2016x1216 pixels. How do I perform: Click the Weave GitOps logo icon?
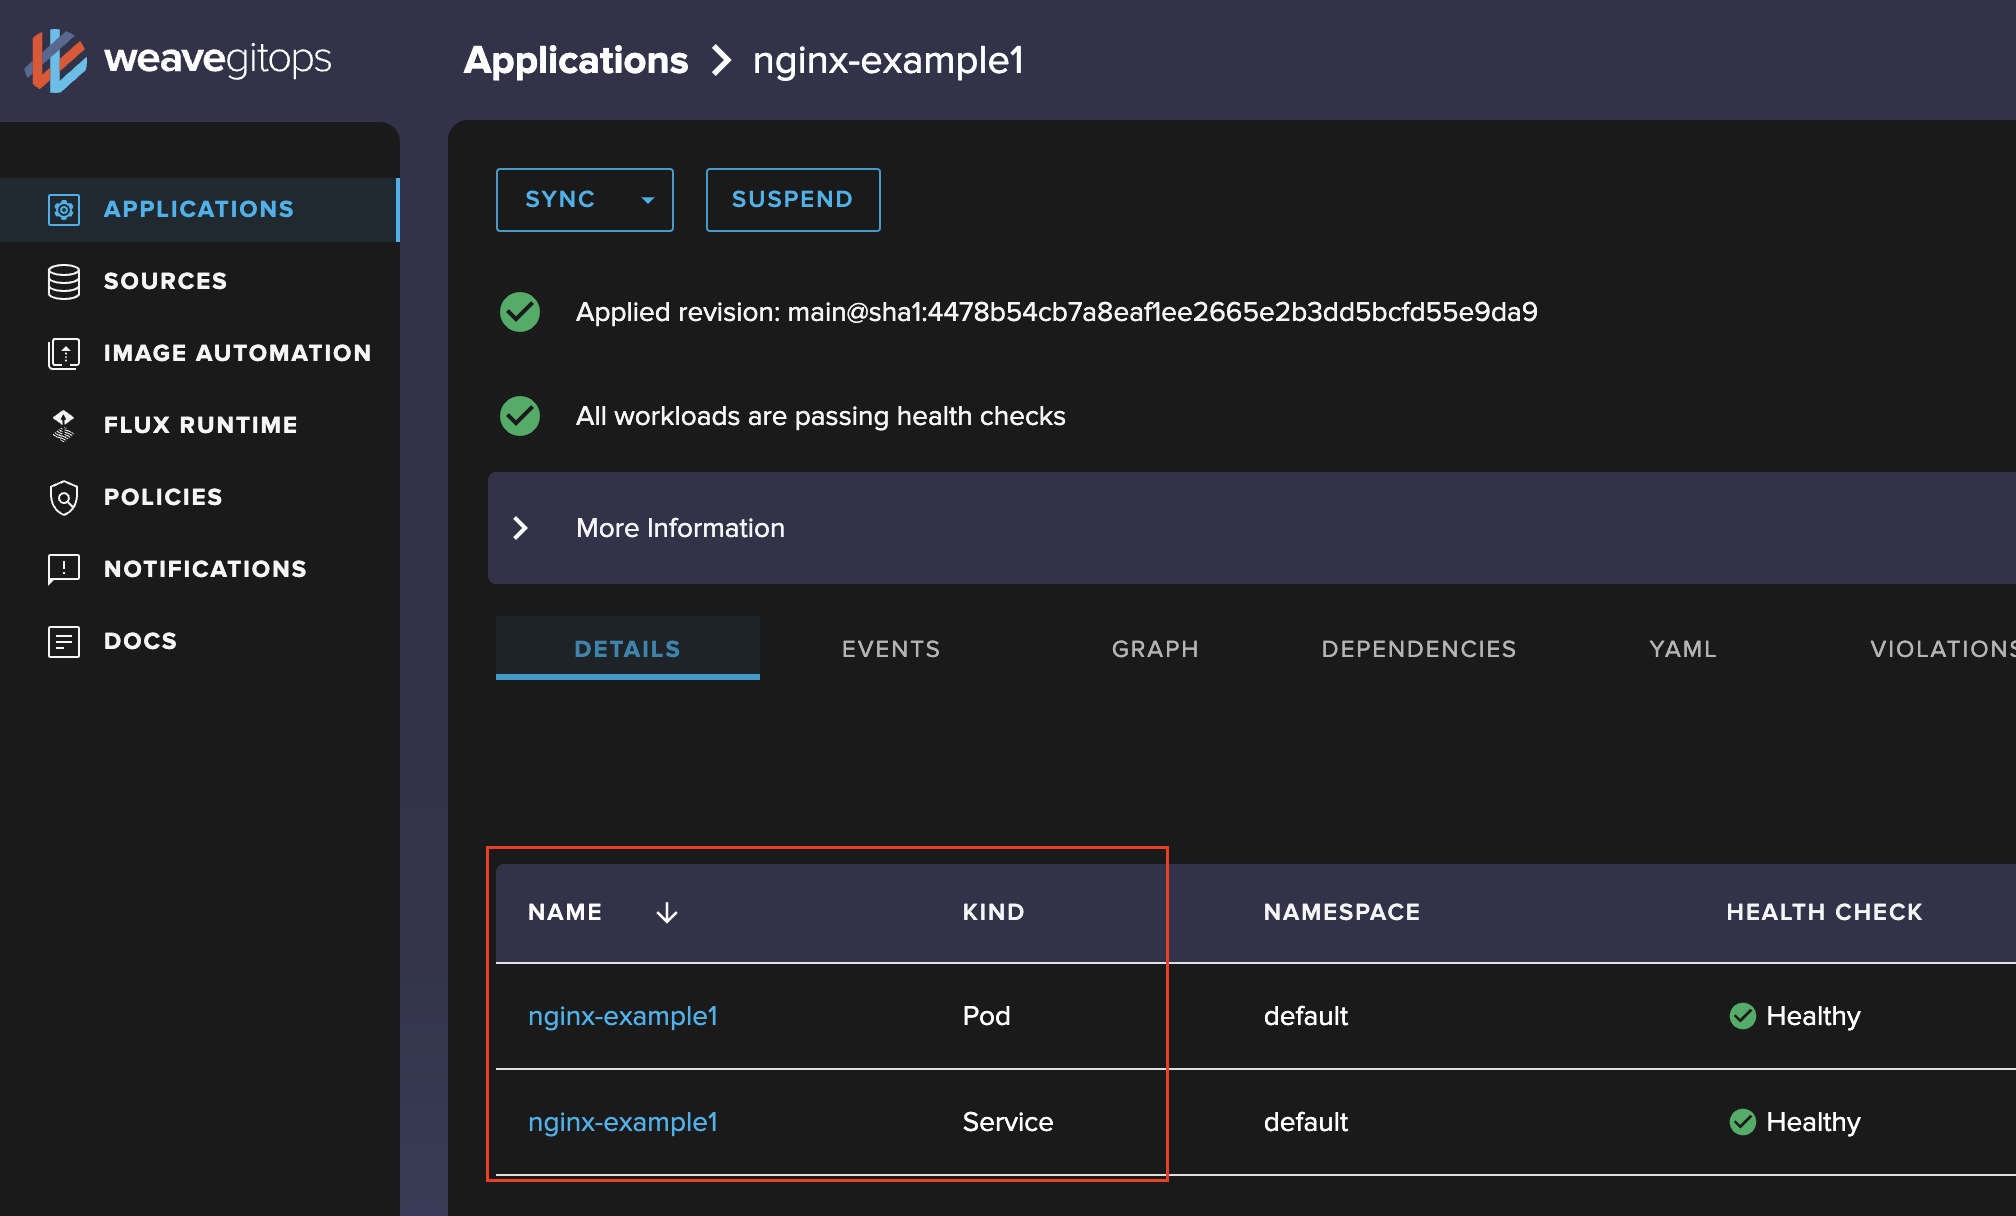pyautogui.click(x=56, y=60)
